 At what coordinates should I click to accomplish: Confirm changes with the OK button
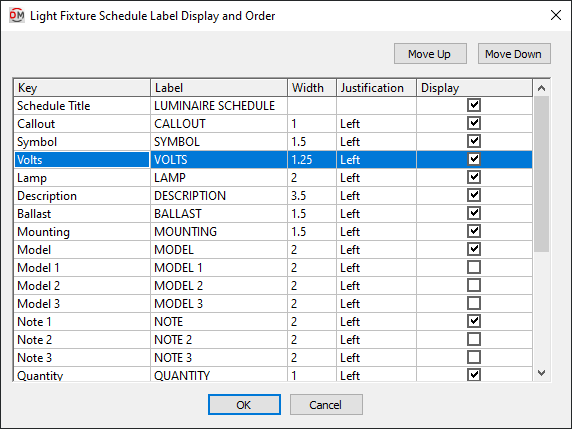(x=244, y=405)
